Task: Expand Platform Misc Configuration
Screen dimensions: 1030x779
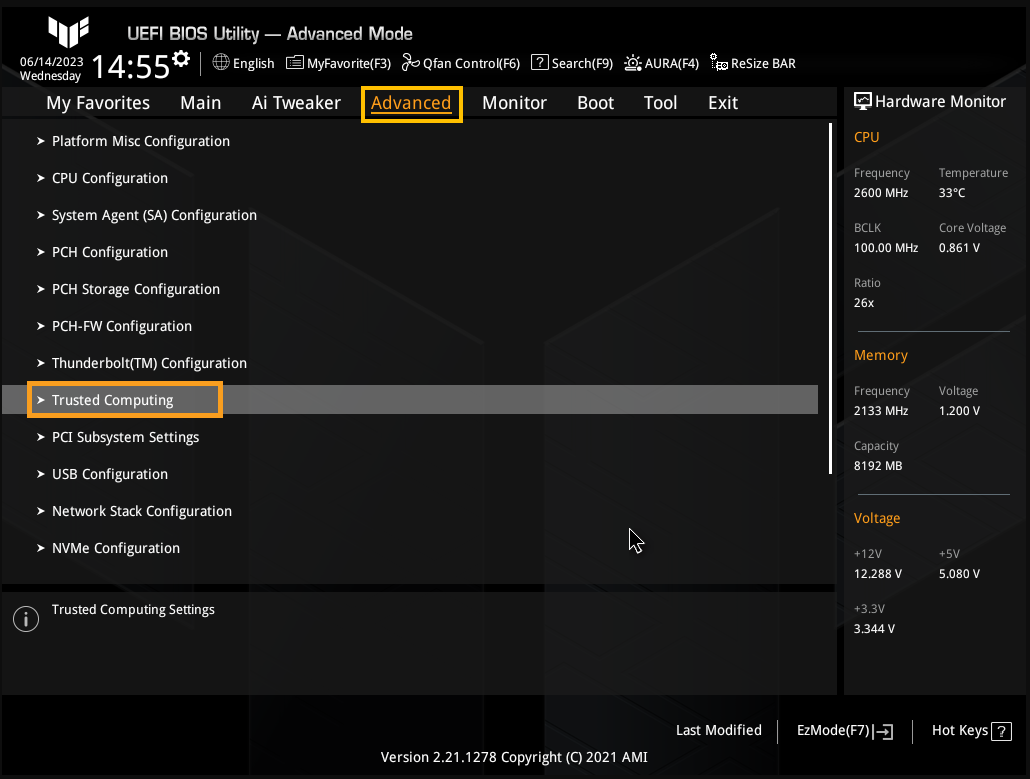Action: pyautogui.click(x=140, y=141)
